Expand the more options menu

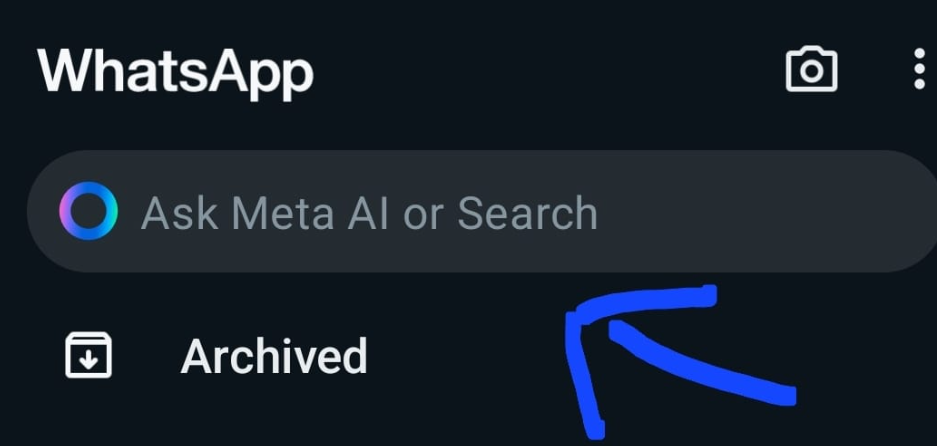(920, 70)
